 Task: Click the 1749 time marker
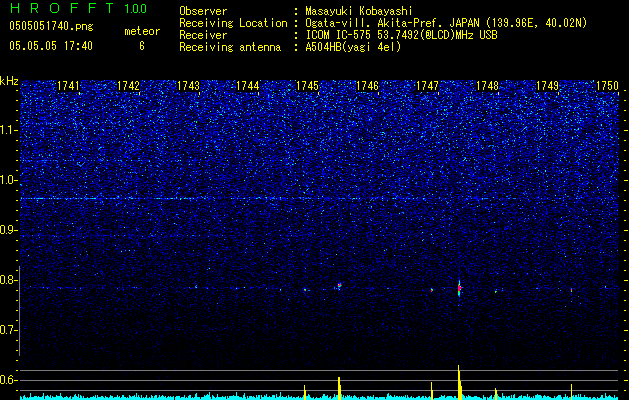(548, 86)
